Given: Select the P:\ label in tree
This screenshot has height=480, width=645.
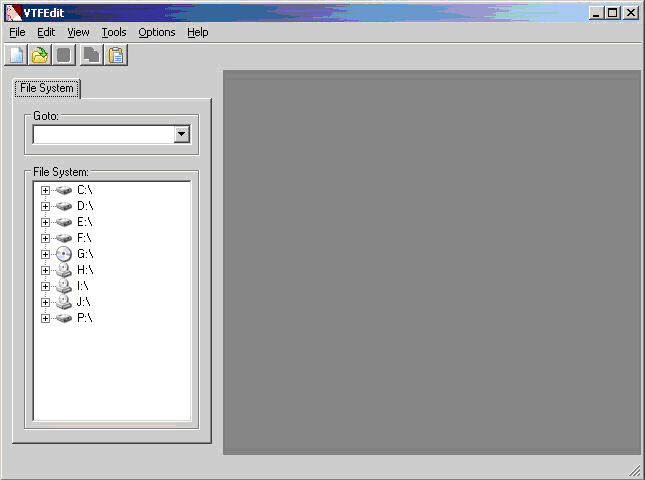Looking at the screenshot, I should [85, 318].
